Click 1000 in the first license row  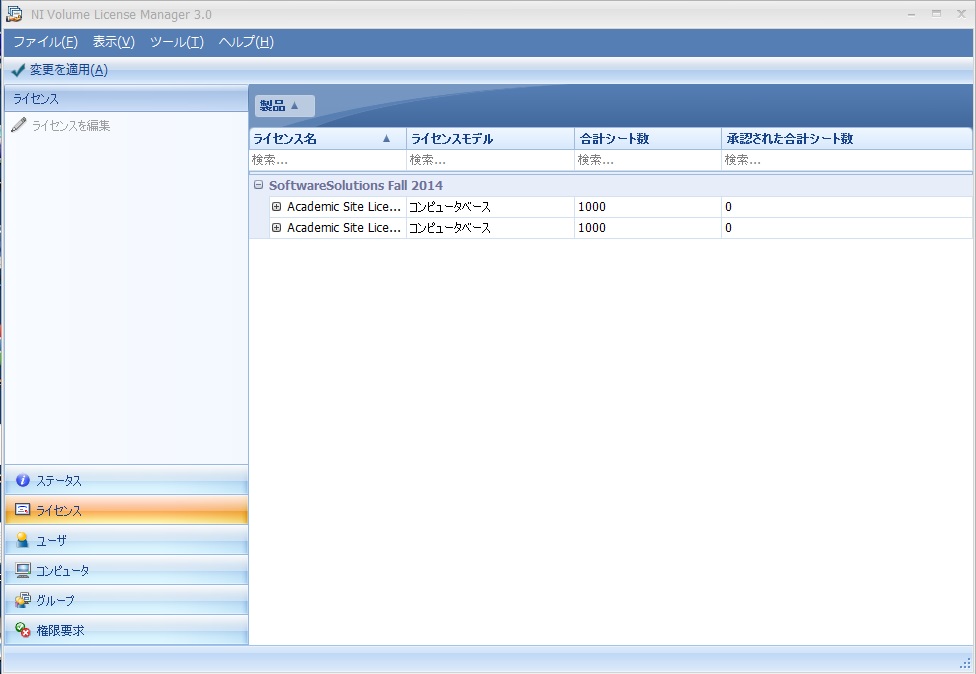[591, 207]
